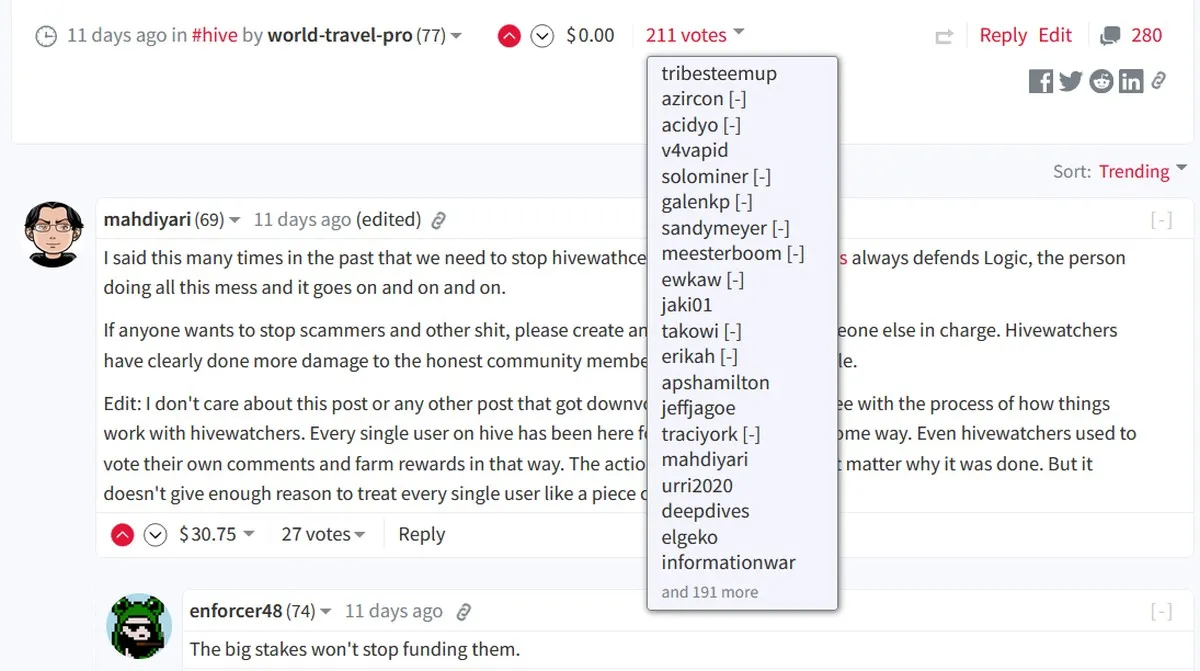The width and height of the screenshot is (1200, 671).
Task: Select erikah in voters list
Action: point(688,356)
